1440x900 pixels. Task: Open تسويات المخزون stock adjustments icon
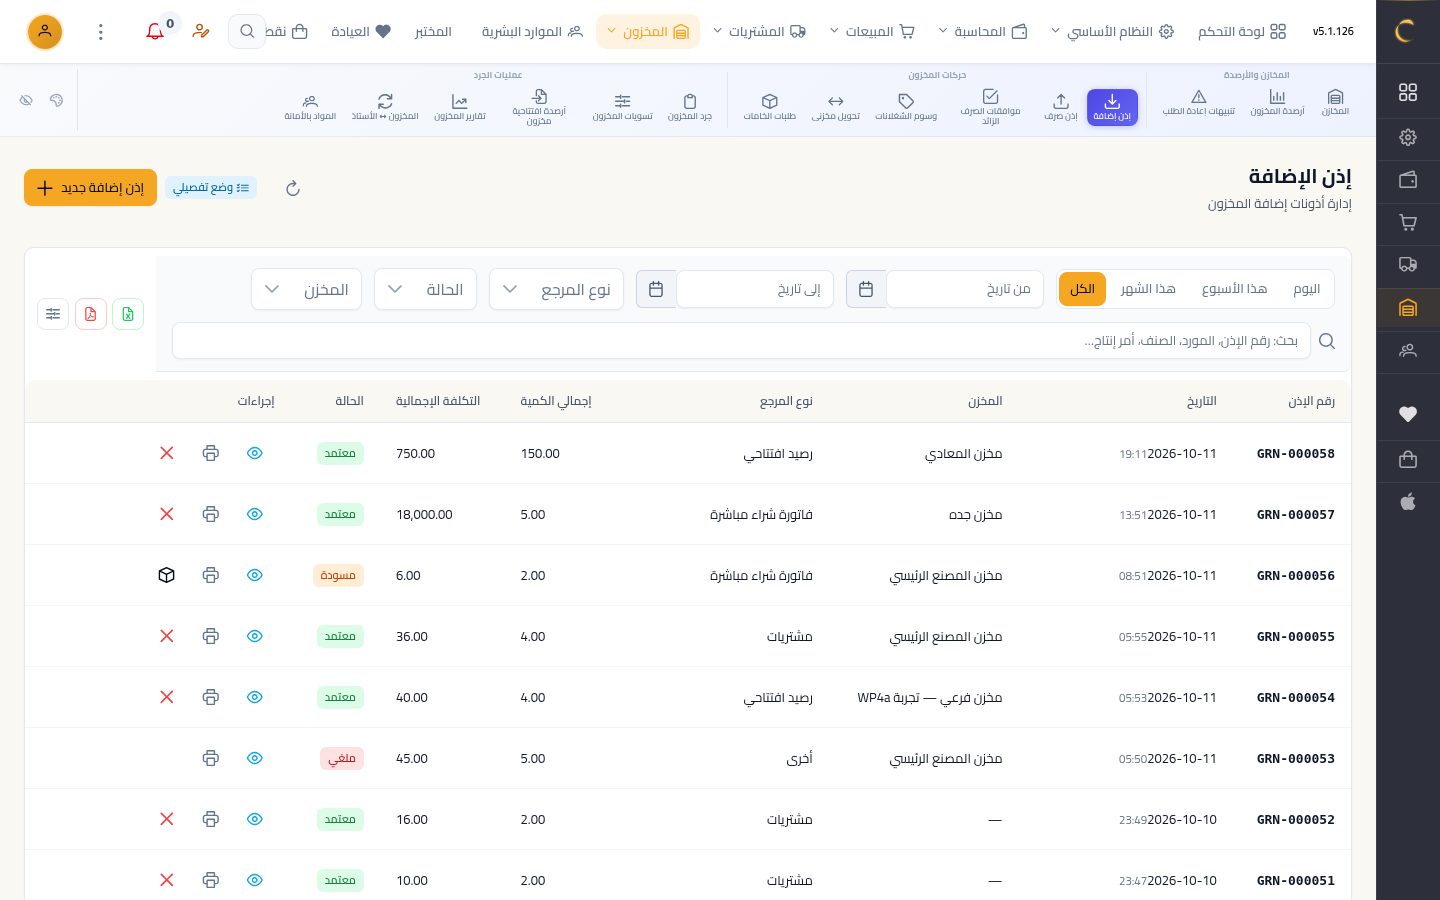(x=622, y=106)
